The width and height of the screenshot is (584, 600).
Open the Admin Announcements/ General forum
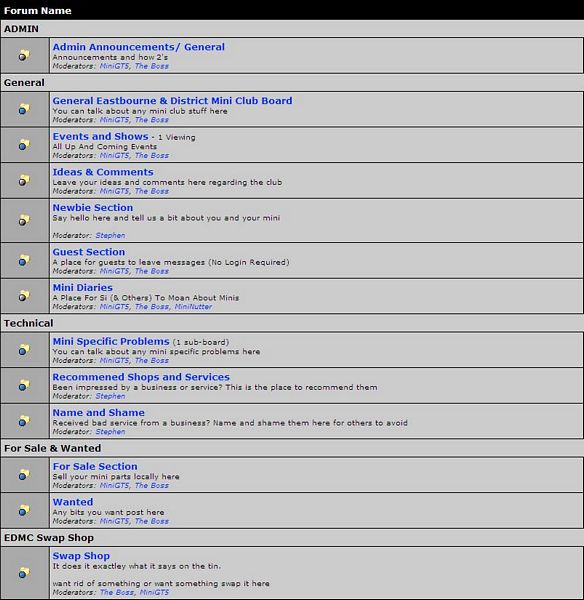point(139,47)
